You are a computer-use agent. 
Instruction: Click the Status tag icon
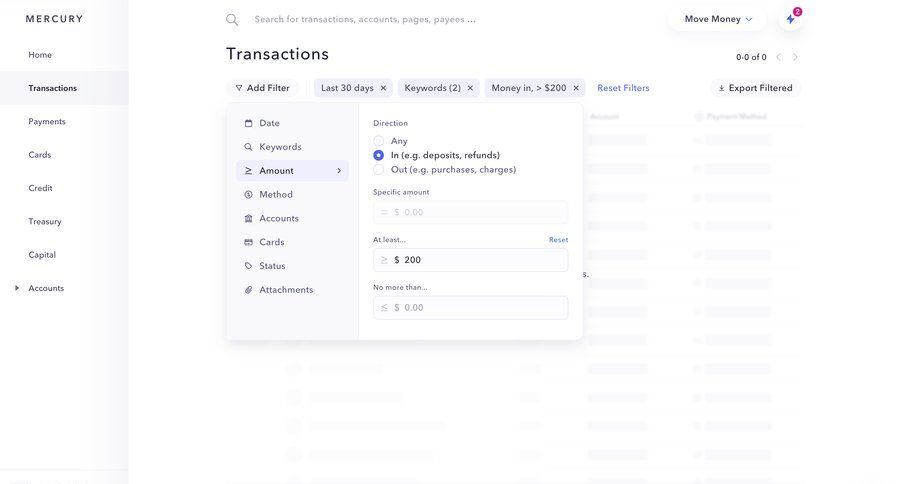[x=249, y=266]
